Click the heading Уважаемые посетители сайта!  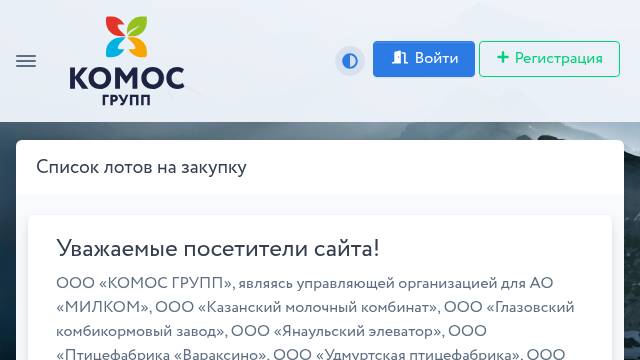(x=218, y=248)
